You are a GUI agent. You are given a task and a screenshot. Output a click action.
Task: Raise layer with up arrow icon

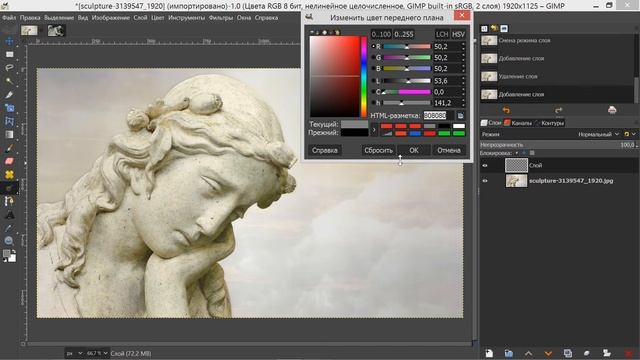529,353
